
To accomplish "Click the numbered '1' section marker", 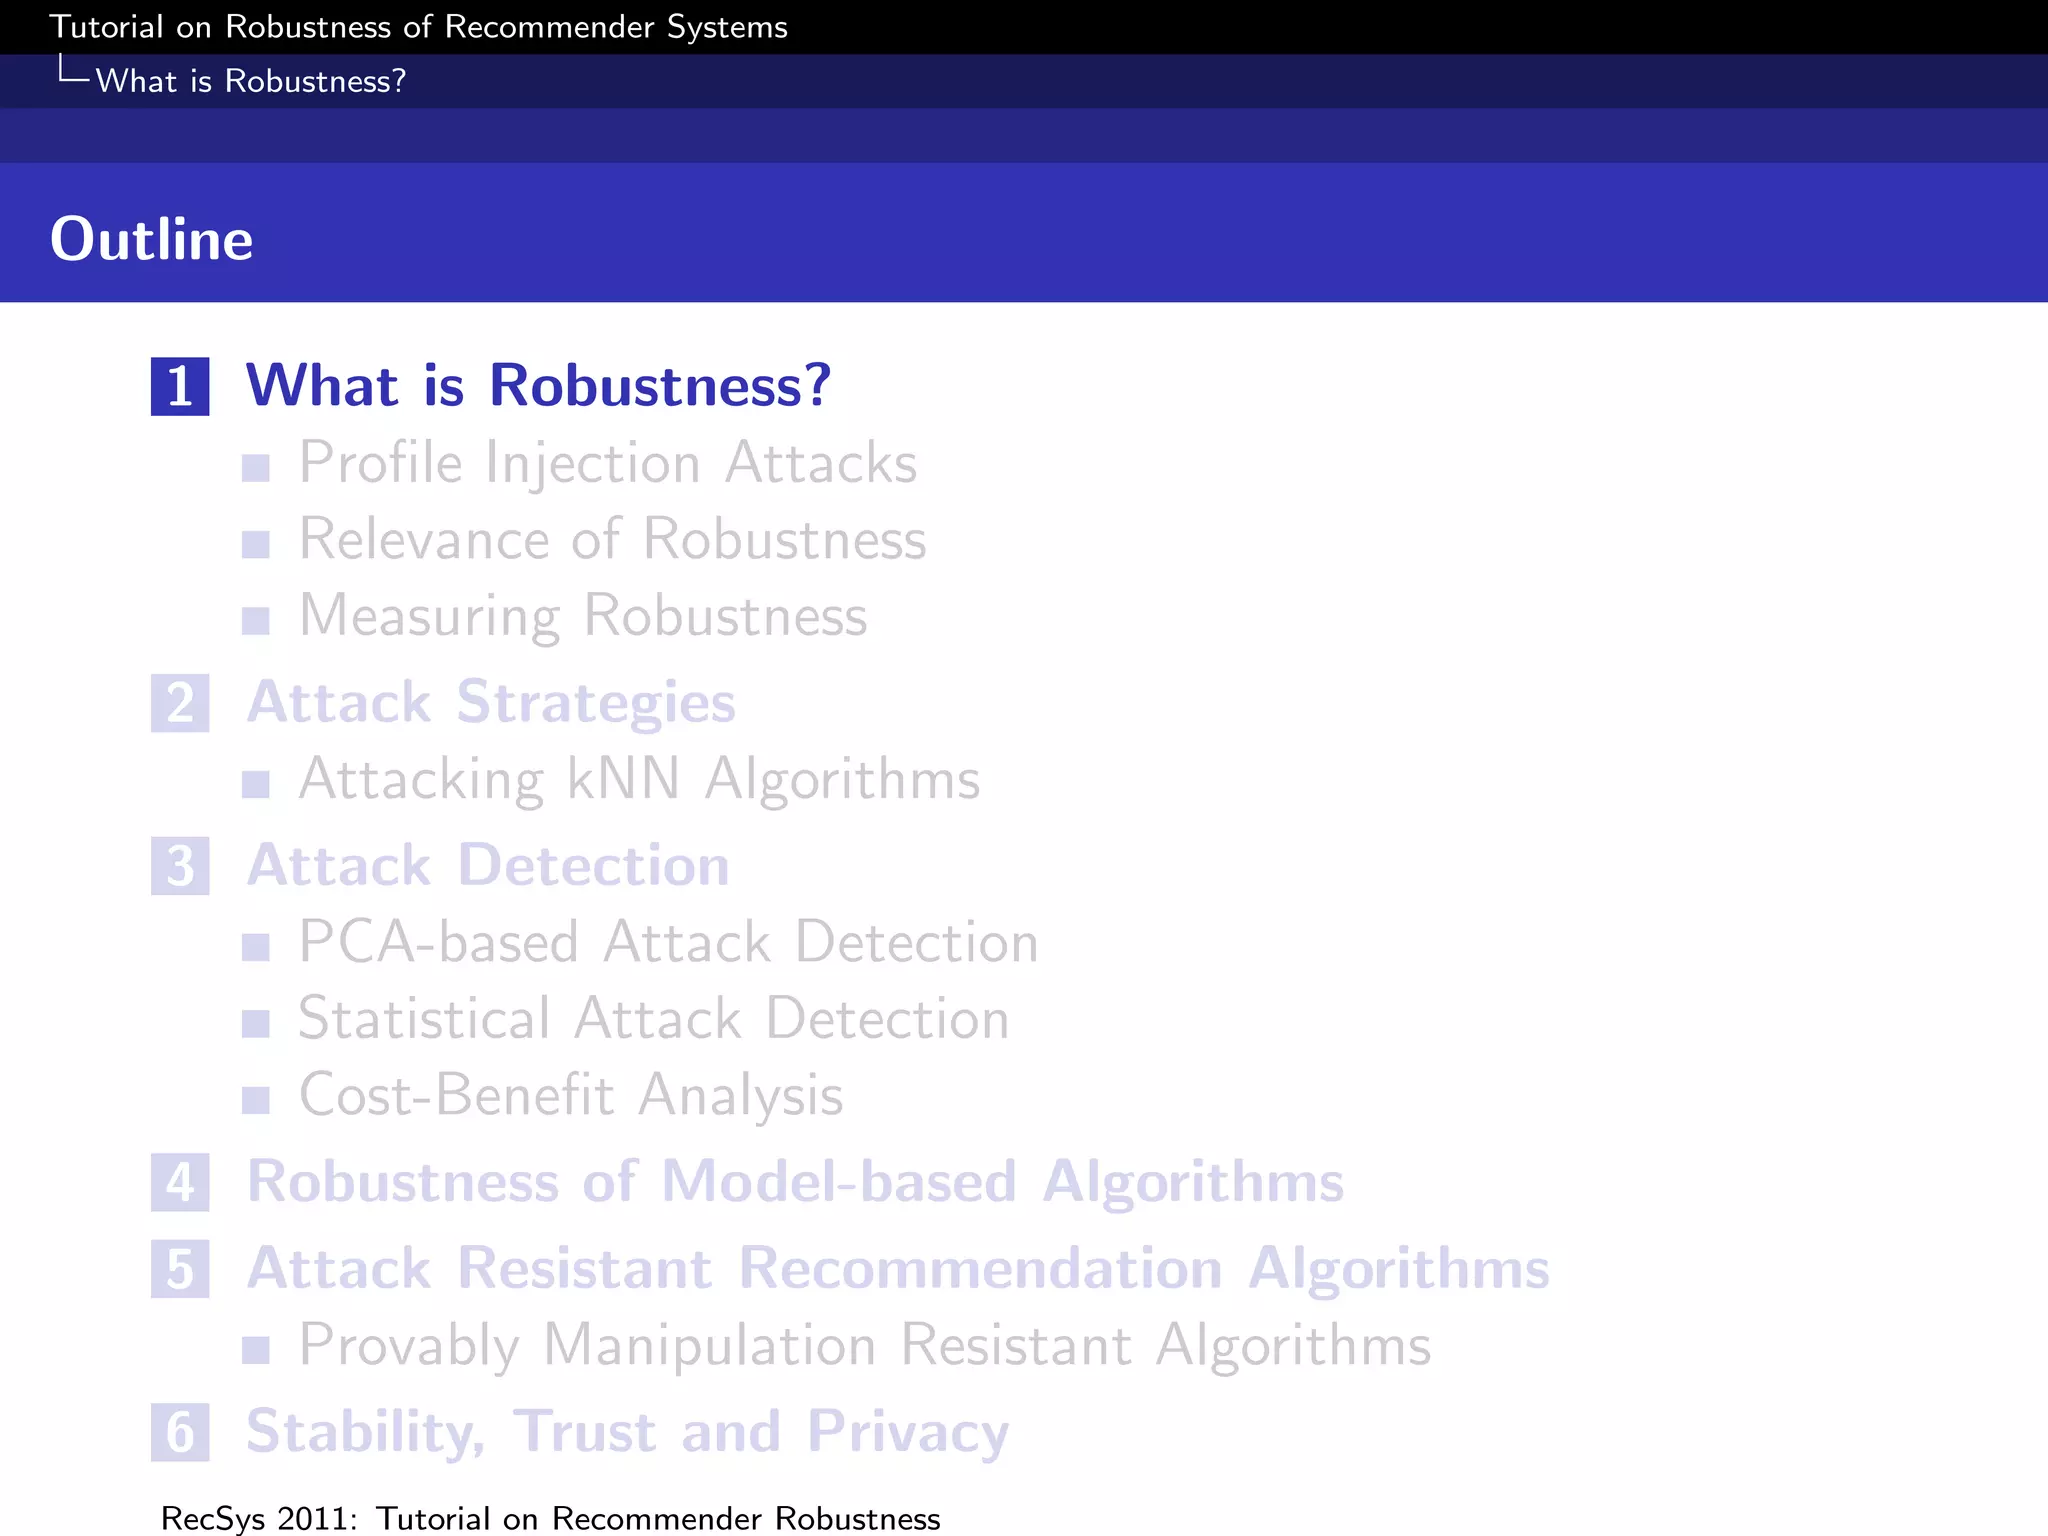I will pyautogui.click(x=180, y=386).
